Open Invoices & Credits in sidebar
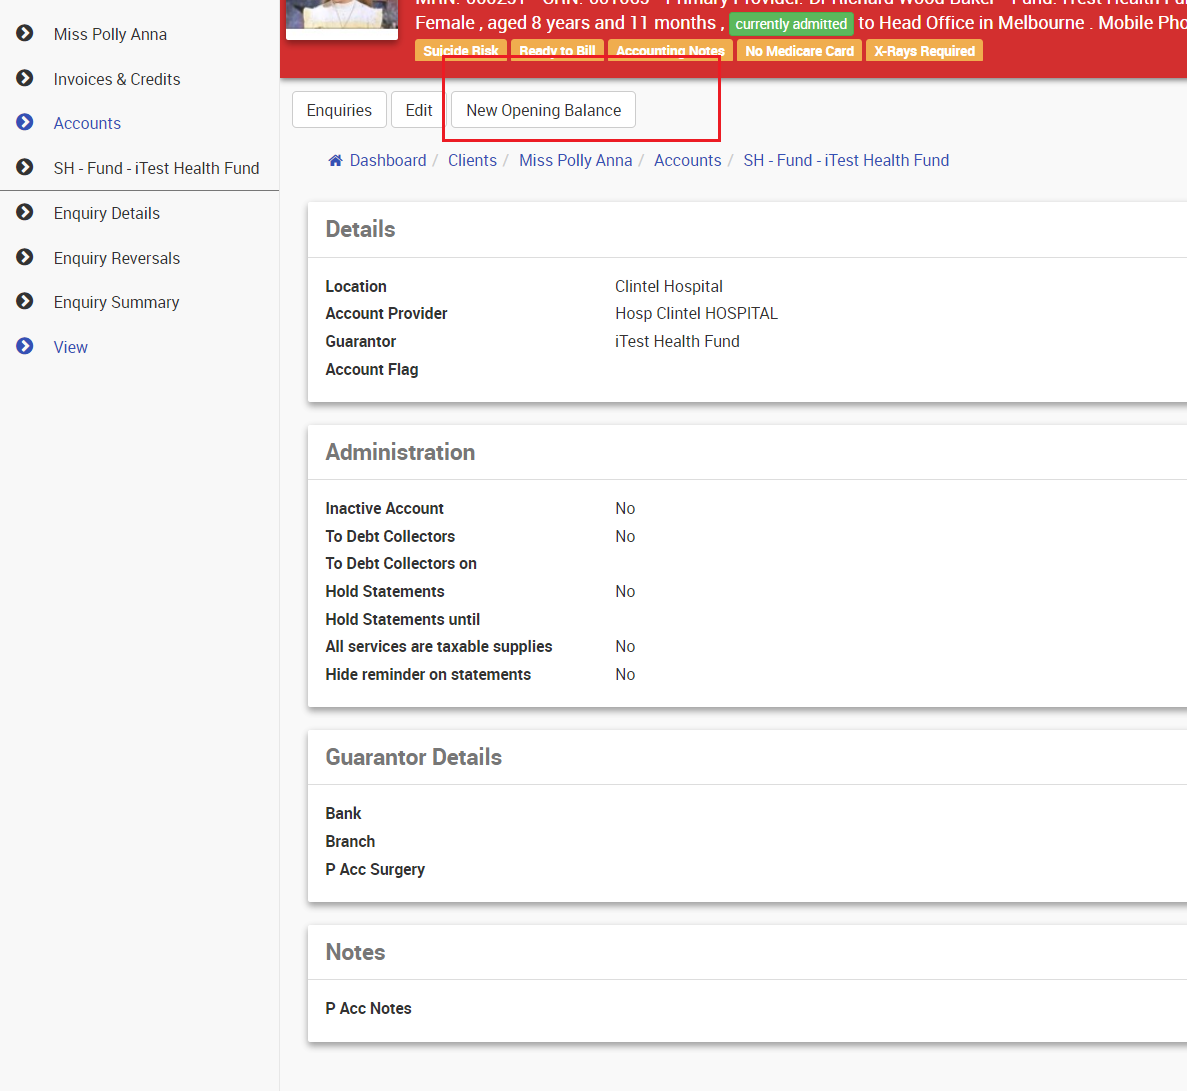 coord(117,79)
